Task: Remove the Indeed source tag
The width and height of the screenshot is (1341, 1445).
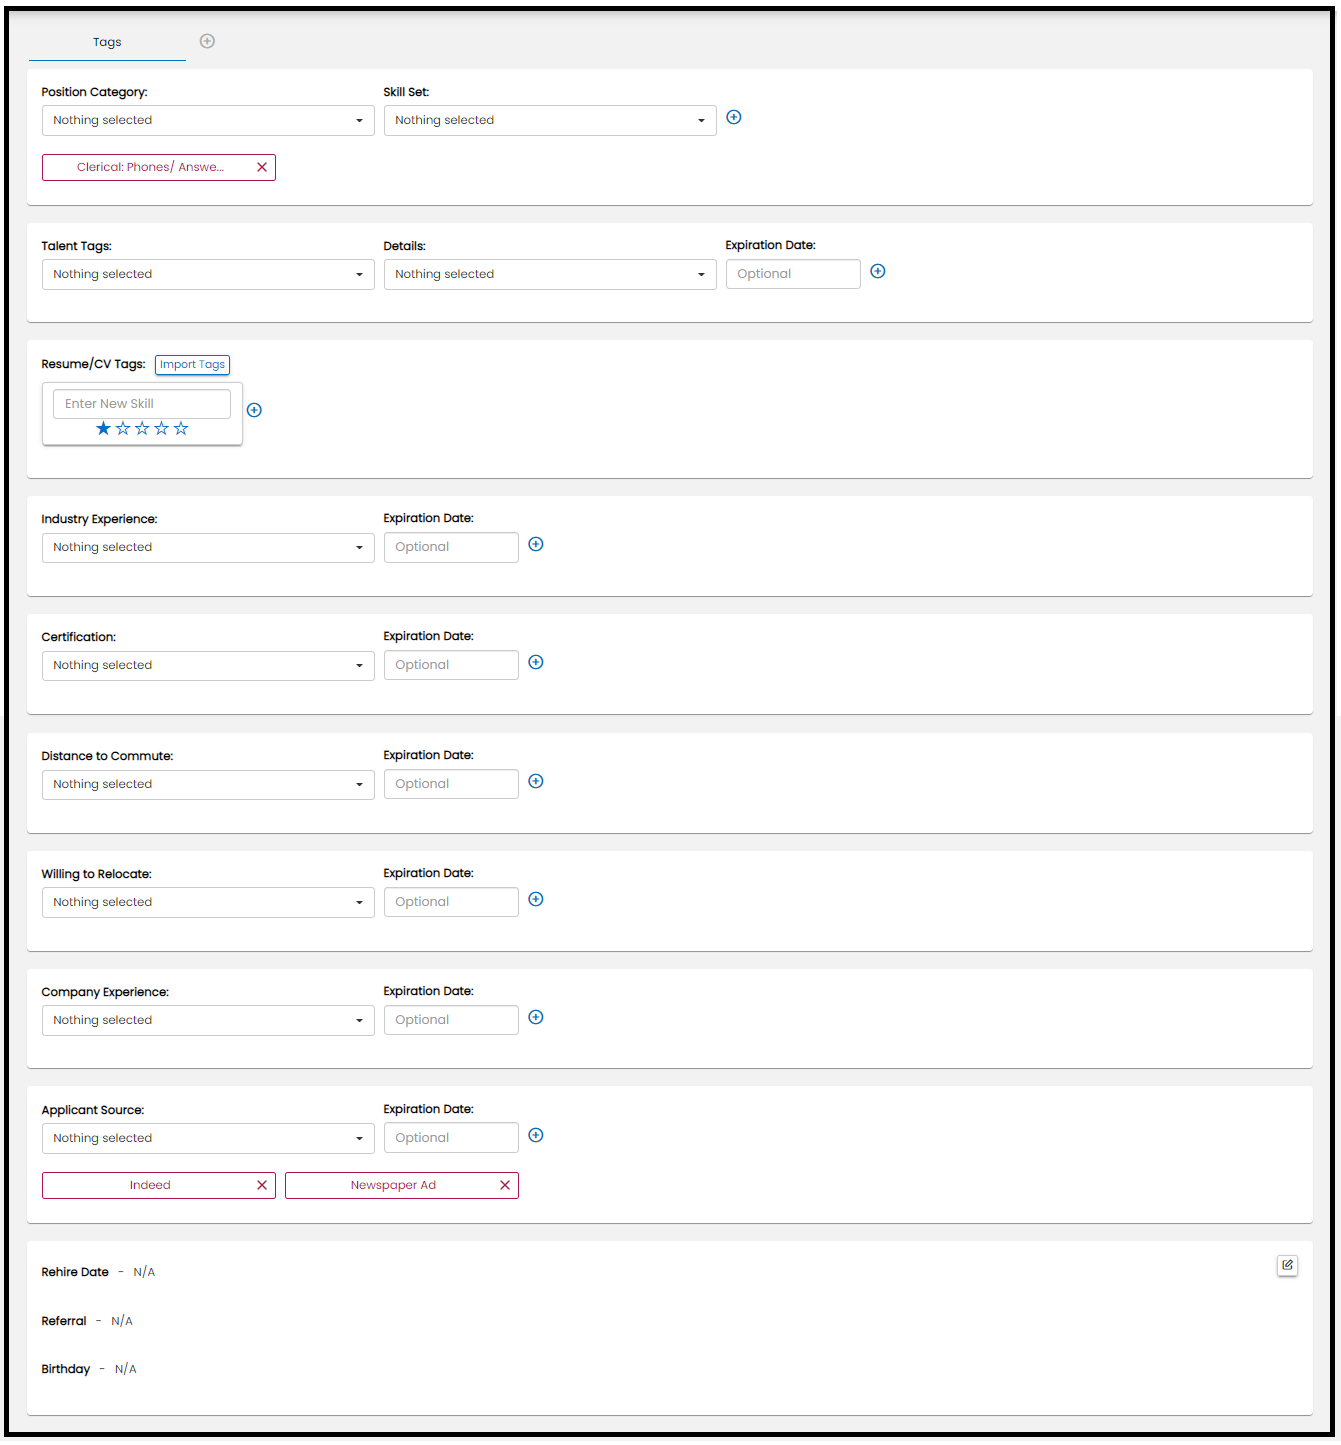Action: tap(262, 1186)
